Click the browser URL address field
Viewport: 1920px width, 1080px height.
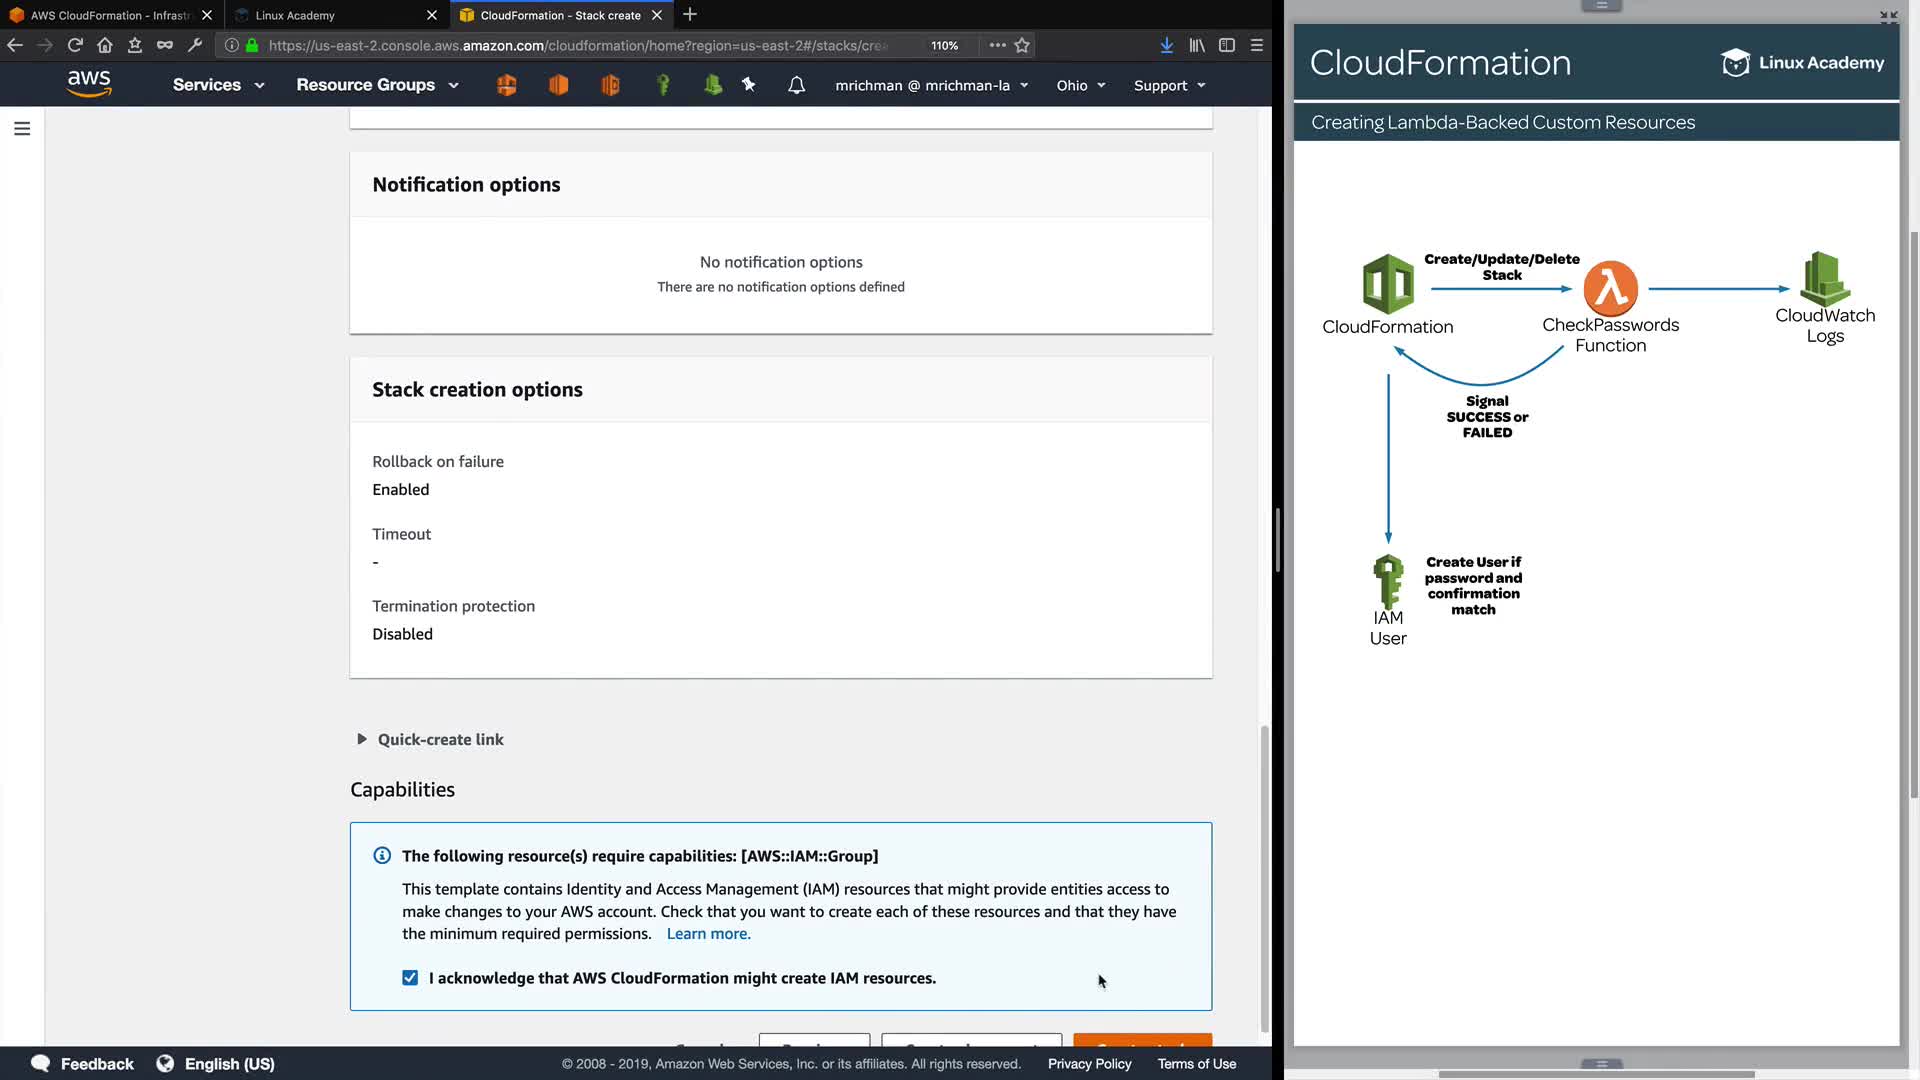[580, 45]
